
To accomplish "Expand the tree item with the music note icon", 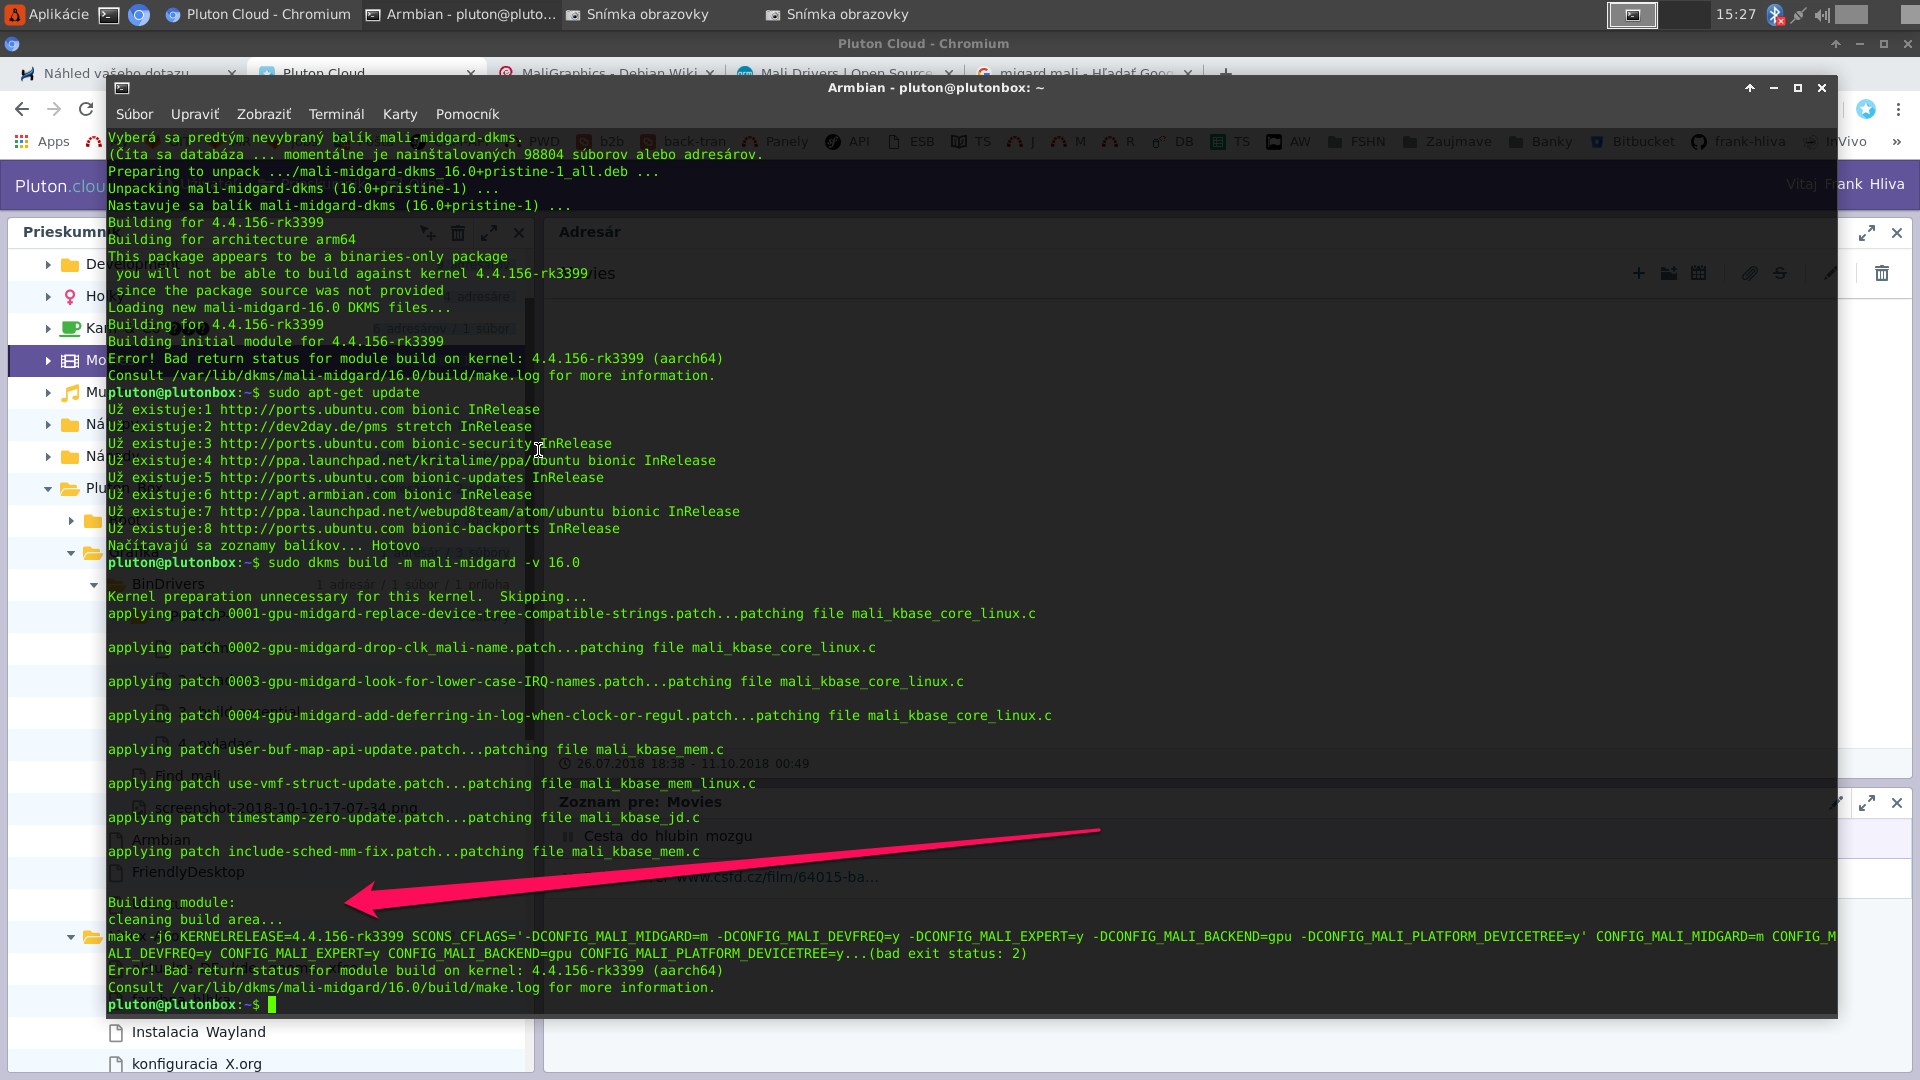I will coord(48,392).
